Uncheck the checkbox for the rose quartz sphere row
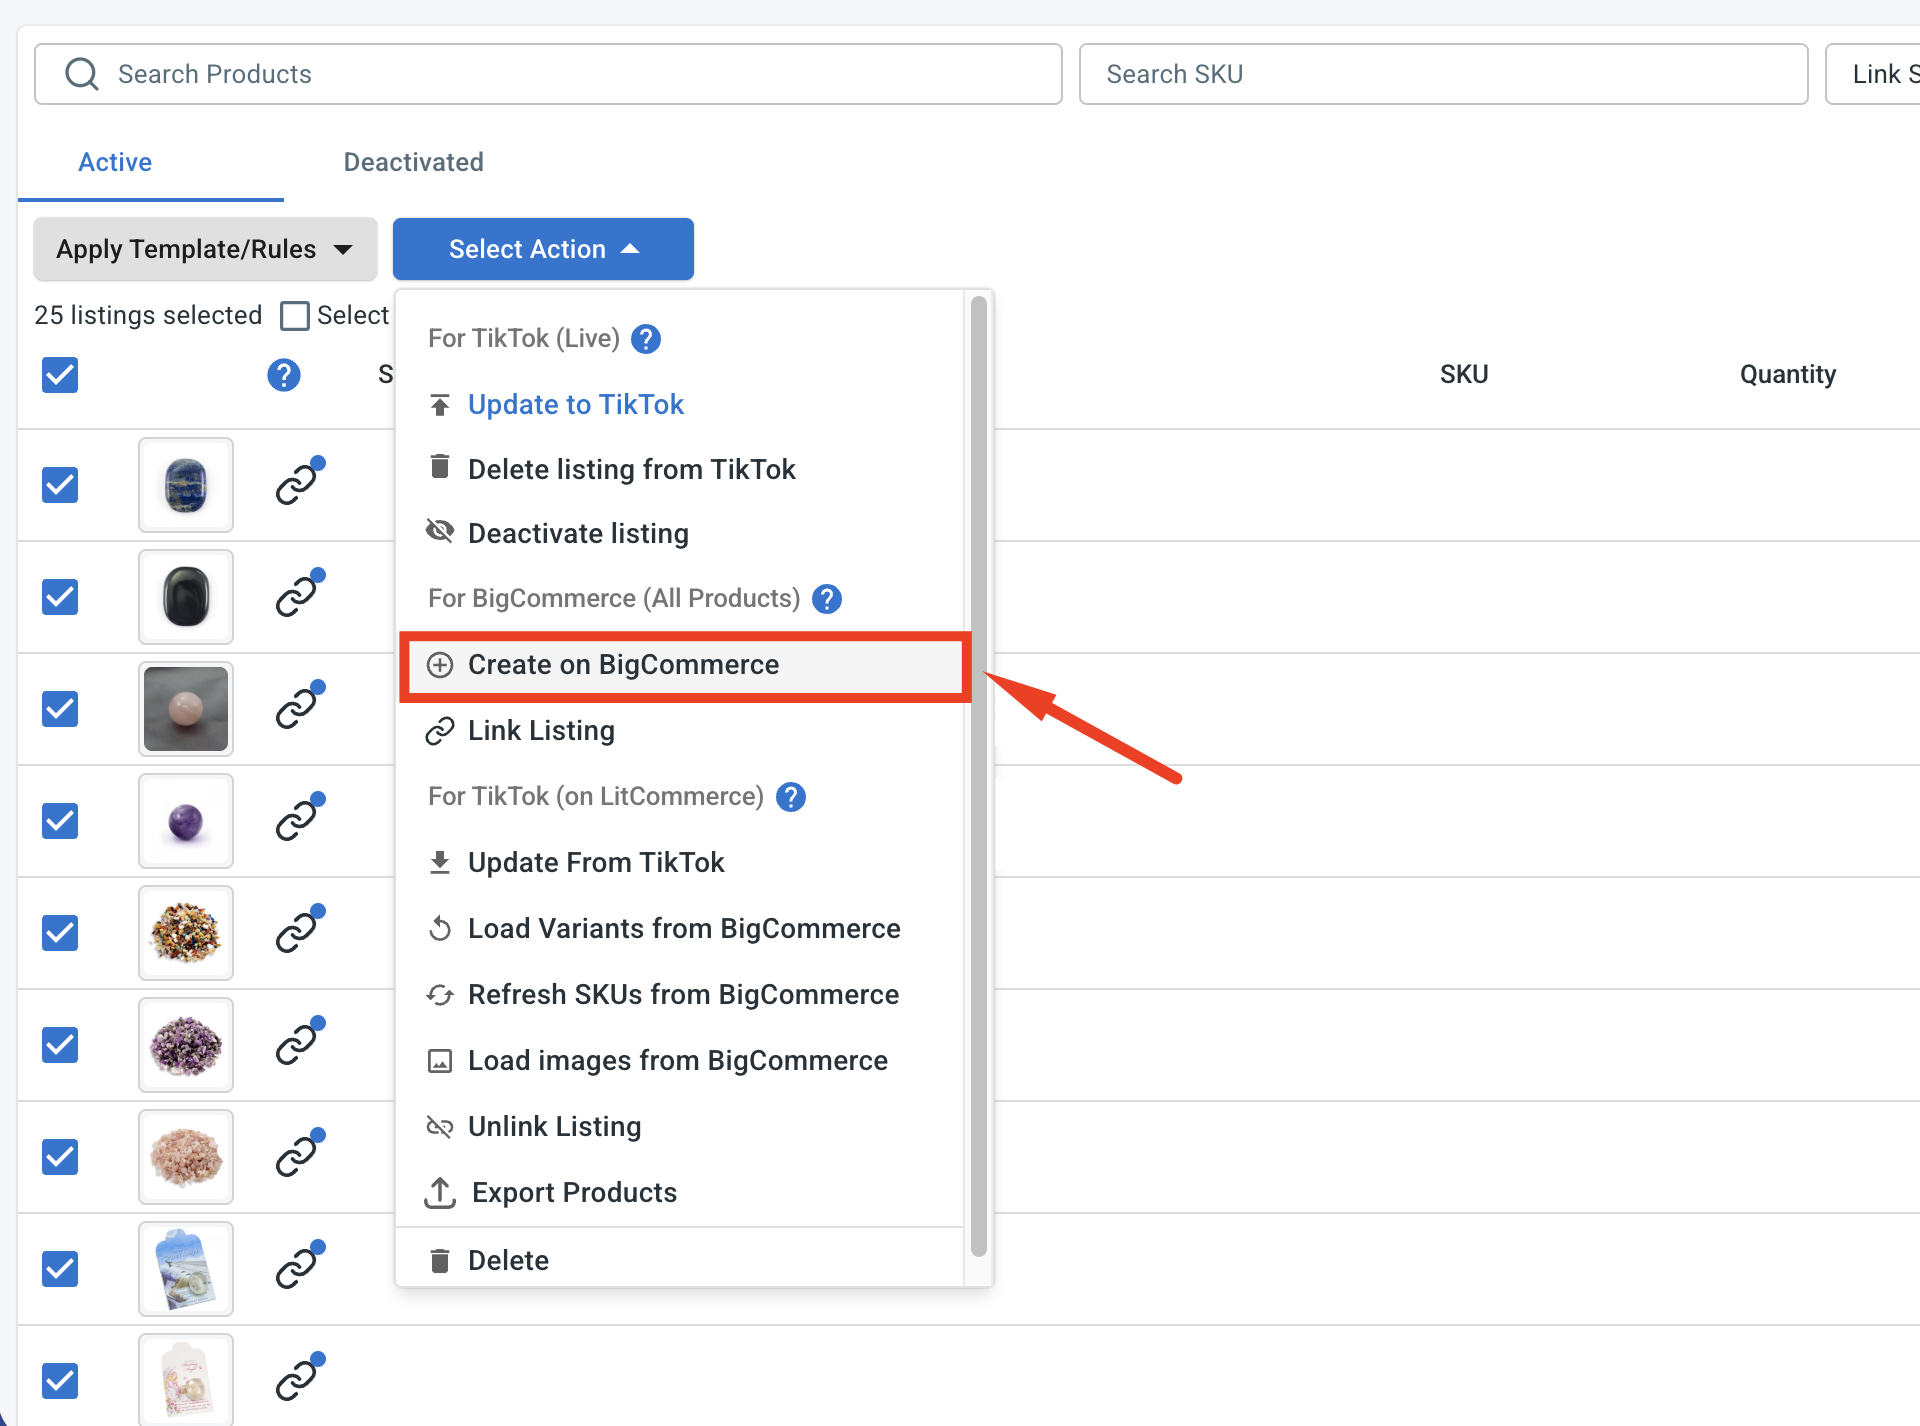Image resolution: width=1920 pixels, height=1426 pixels. coord(60,709)
